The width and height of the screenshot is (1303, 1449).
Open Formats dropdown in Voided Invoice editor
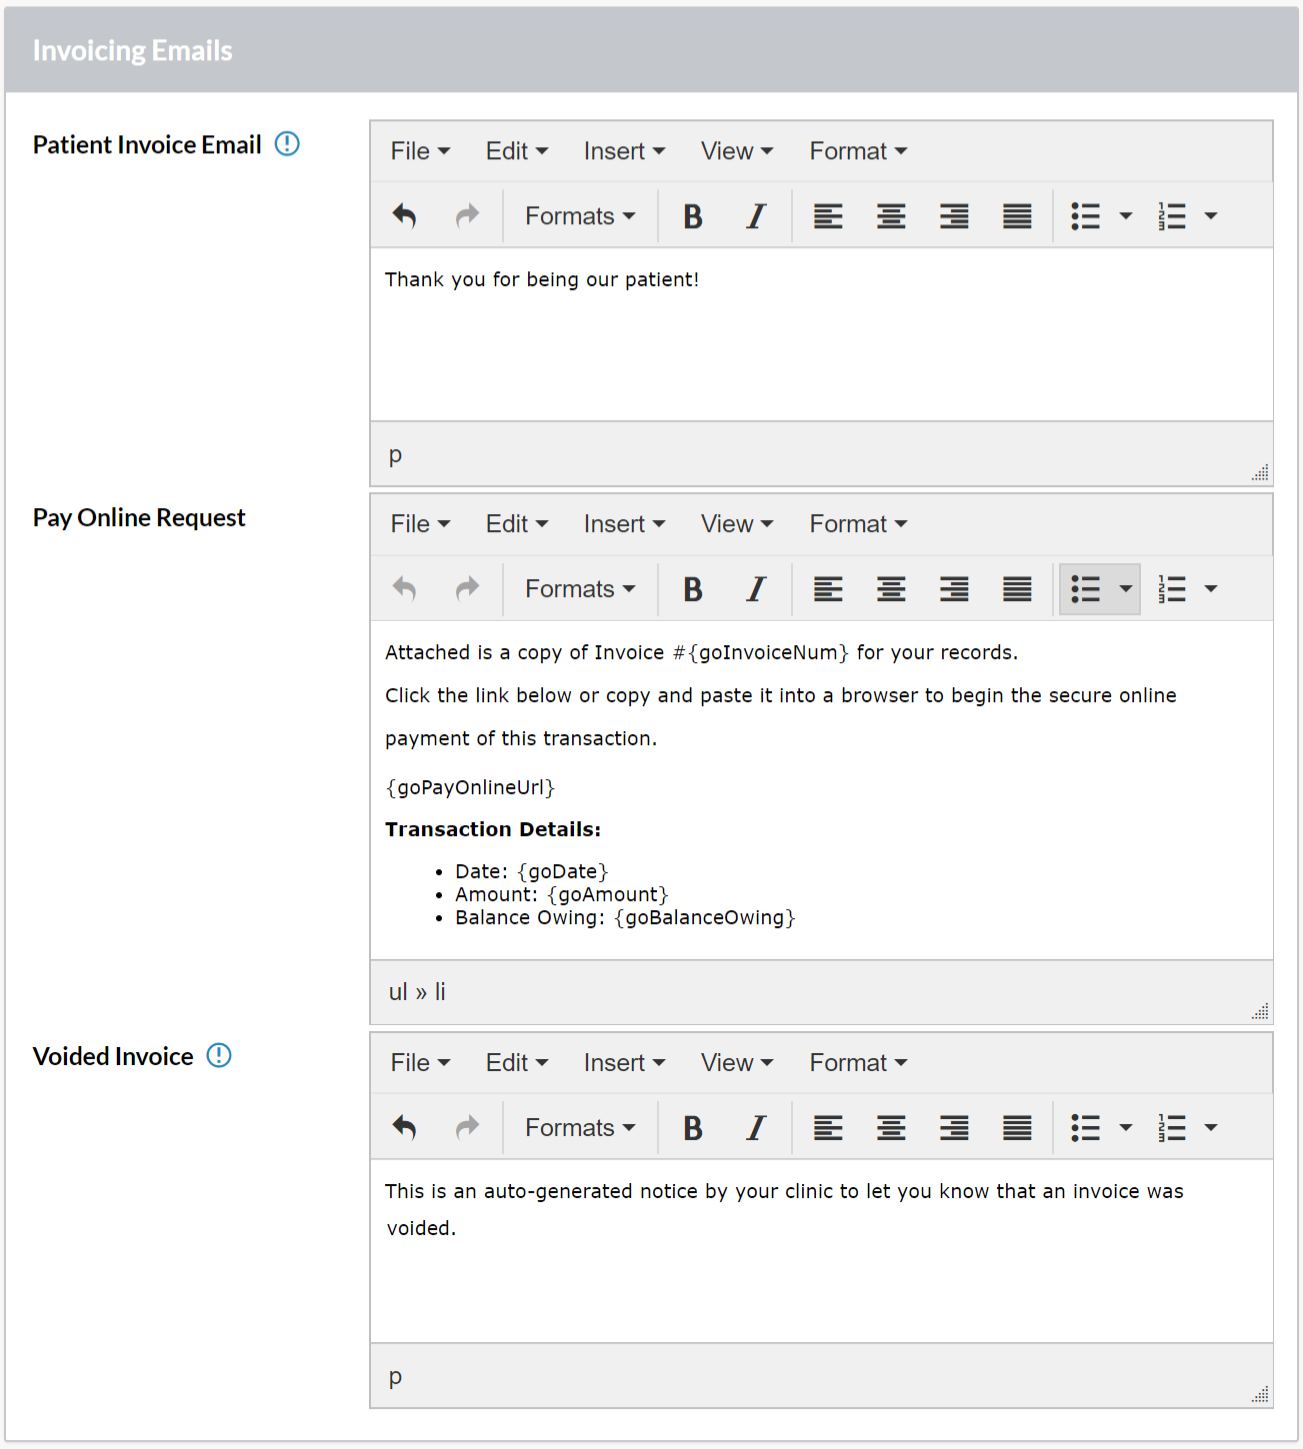580,1128
